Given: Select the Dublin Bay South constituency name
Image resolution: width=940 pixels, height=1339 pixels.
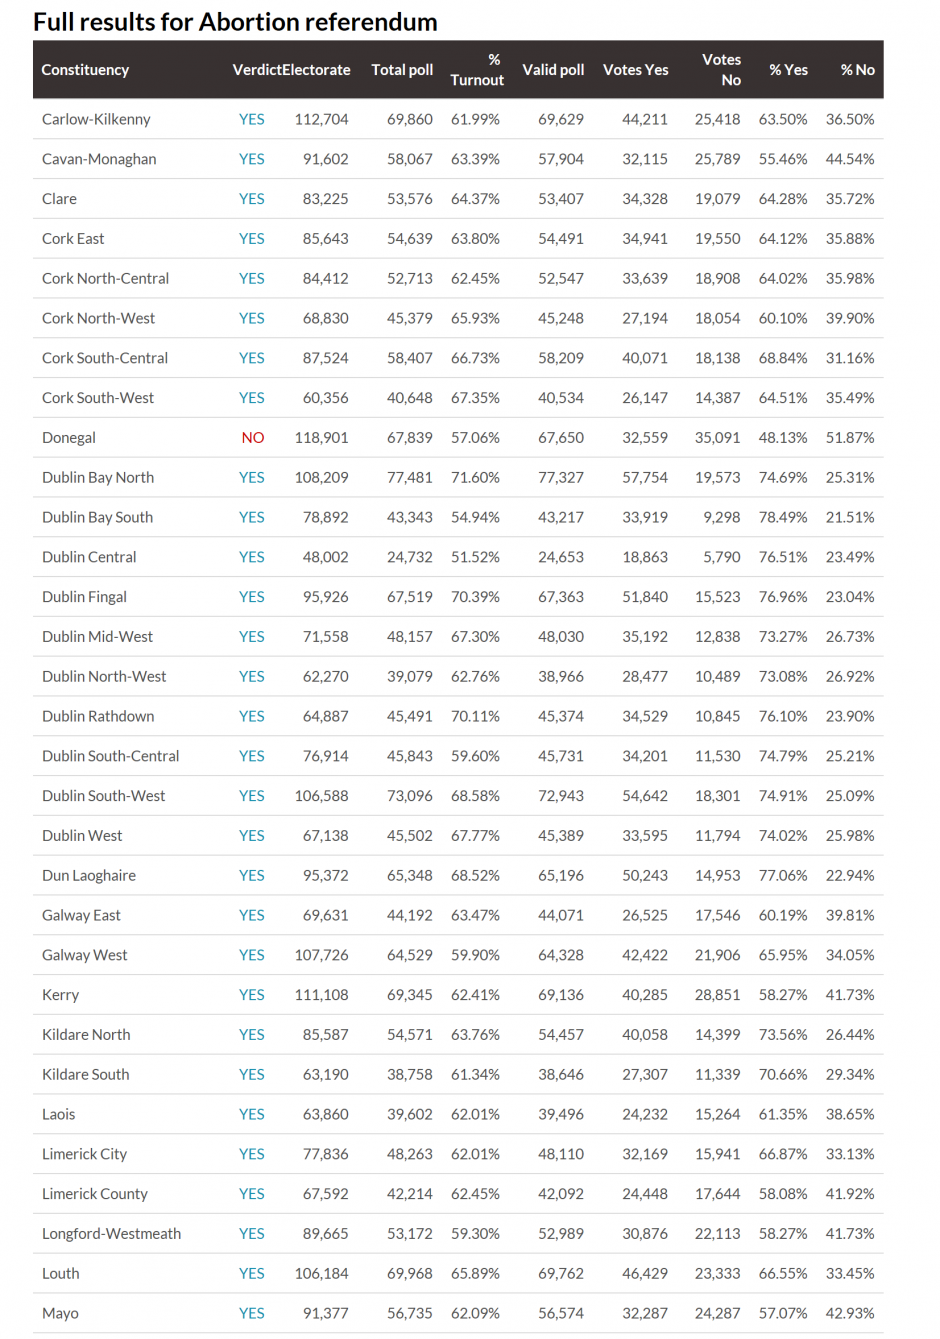Looking at the screenshot, I should (97, 517).
